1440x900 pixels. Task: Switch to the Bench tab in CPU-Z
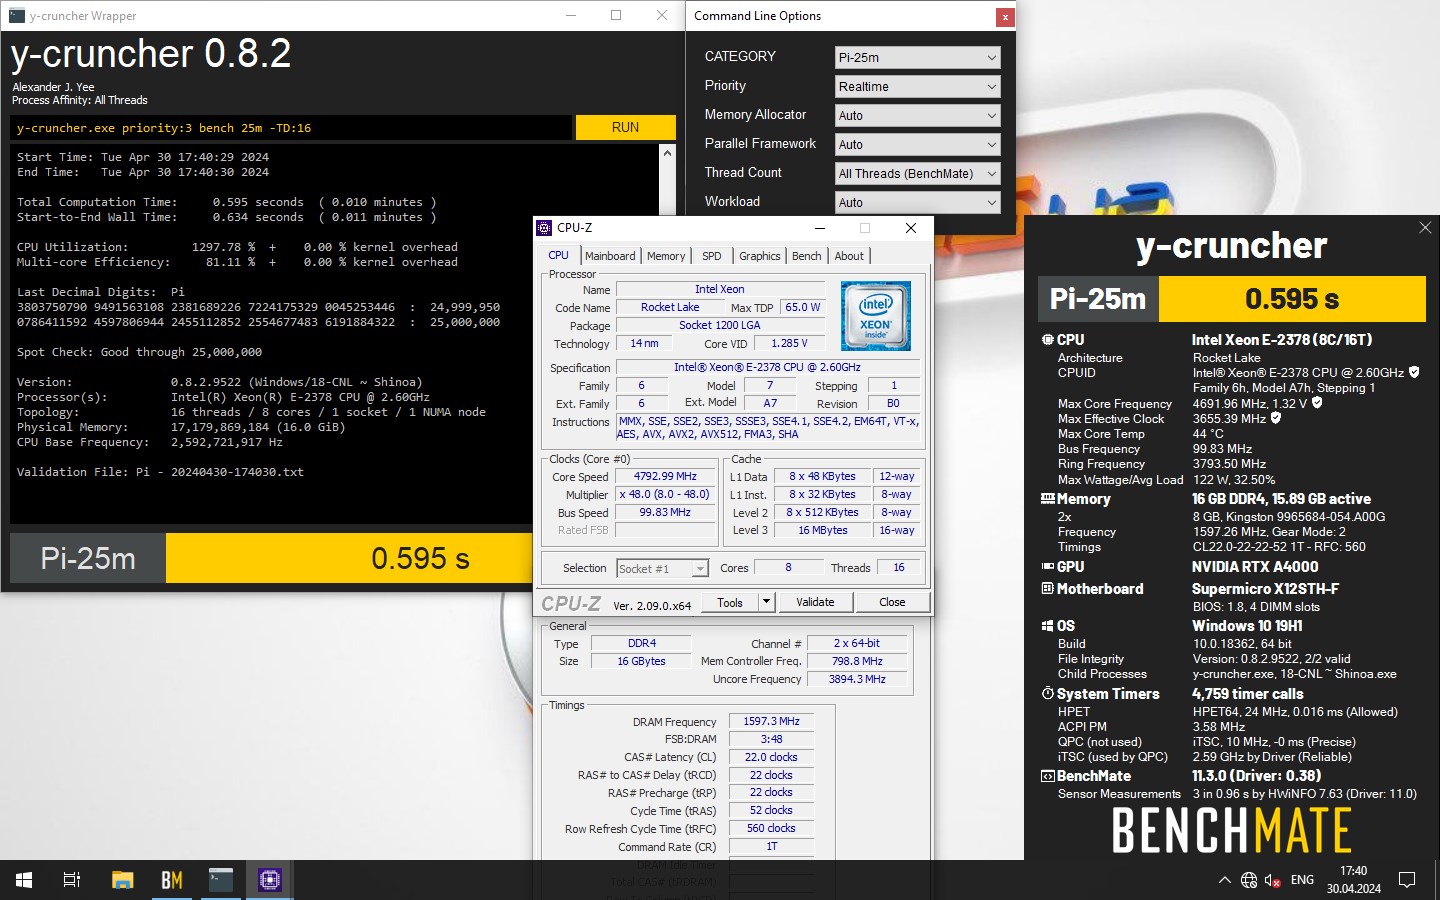(x=806, y=256)
